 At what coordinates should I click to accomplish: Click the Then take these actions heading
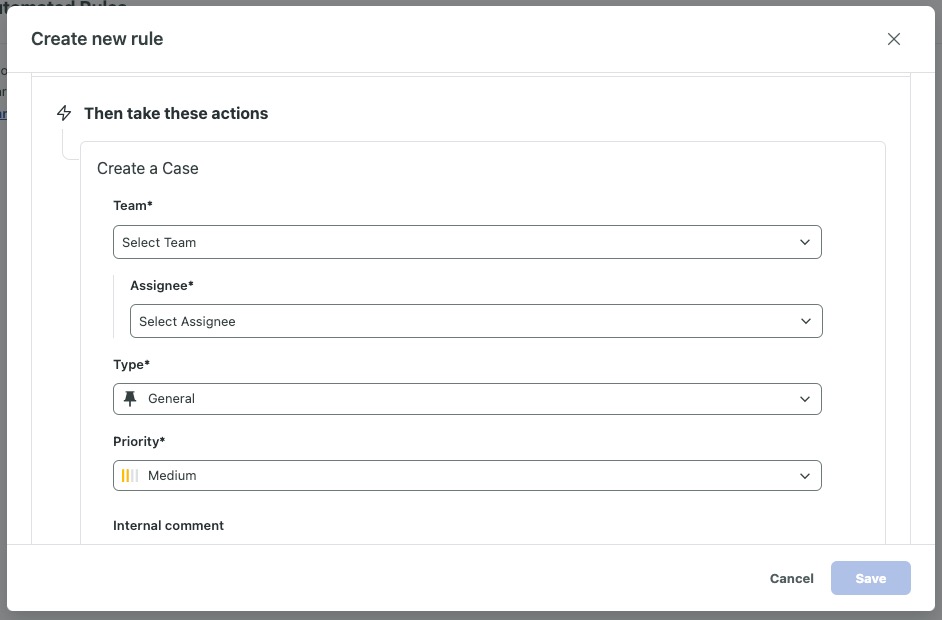pyautogui.click(x=176, y=113)
